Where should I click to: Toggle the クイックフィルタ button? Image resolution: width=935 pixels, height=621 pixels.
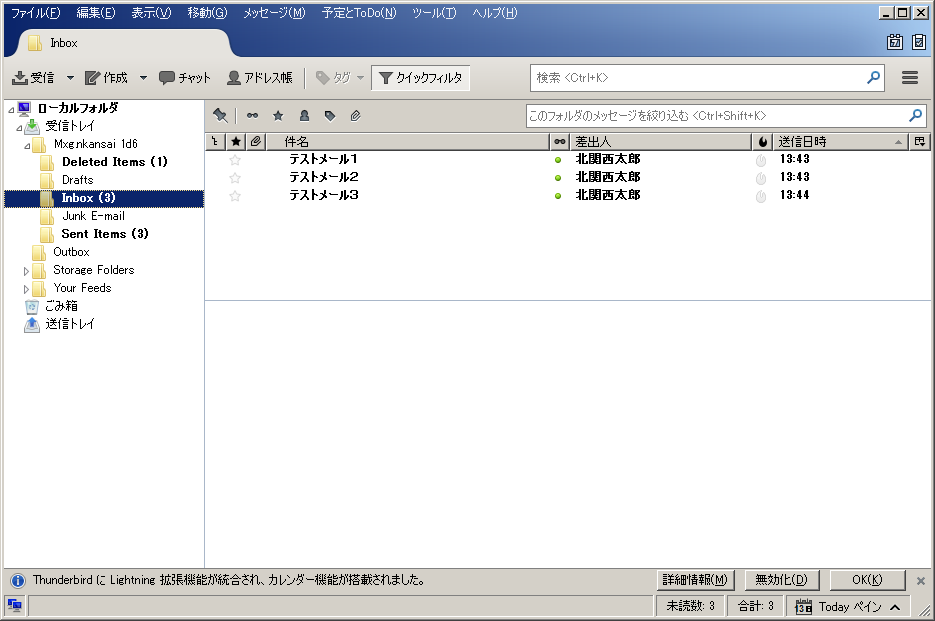[x=420, y=78]
